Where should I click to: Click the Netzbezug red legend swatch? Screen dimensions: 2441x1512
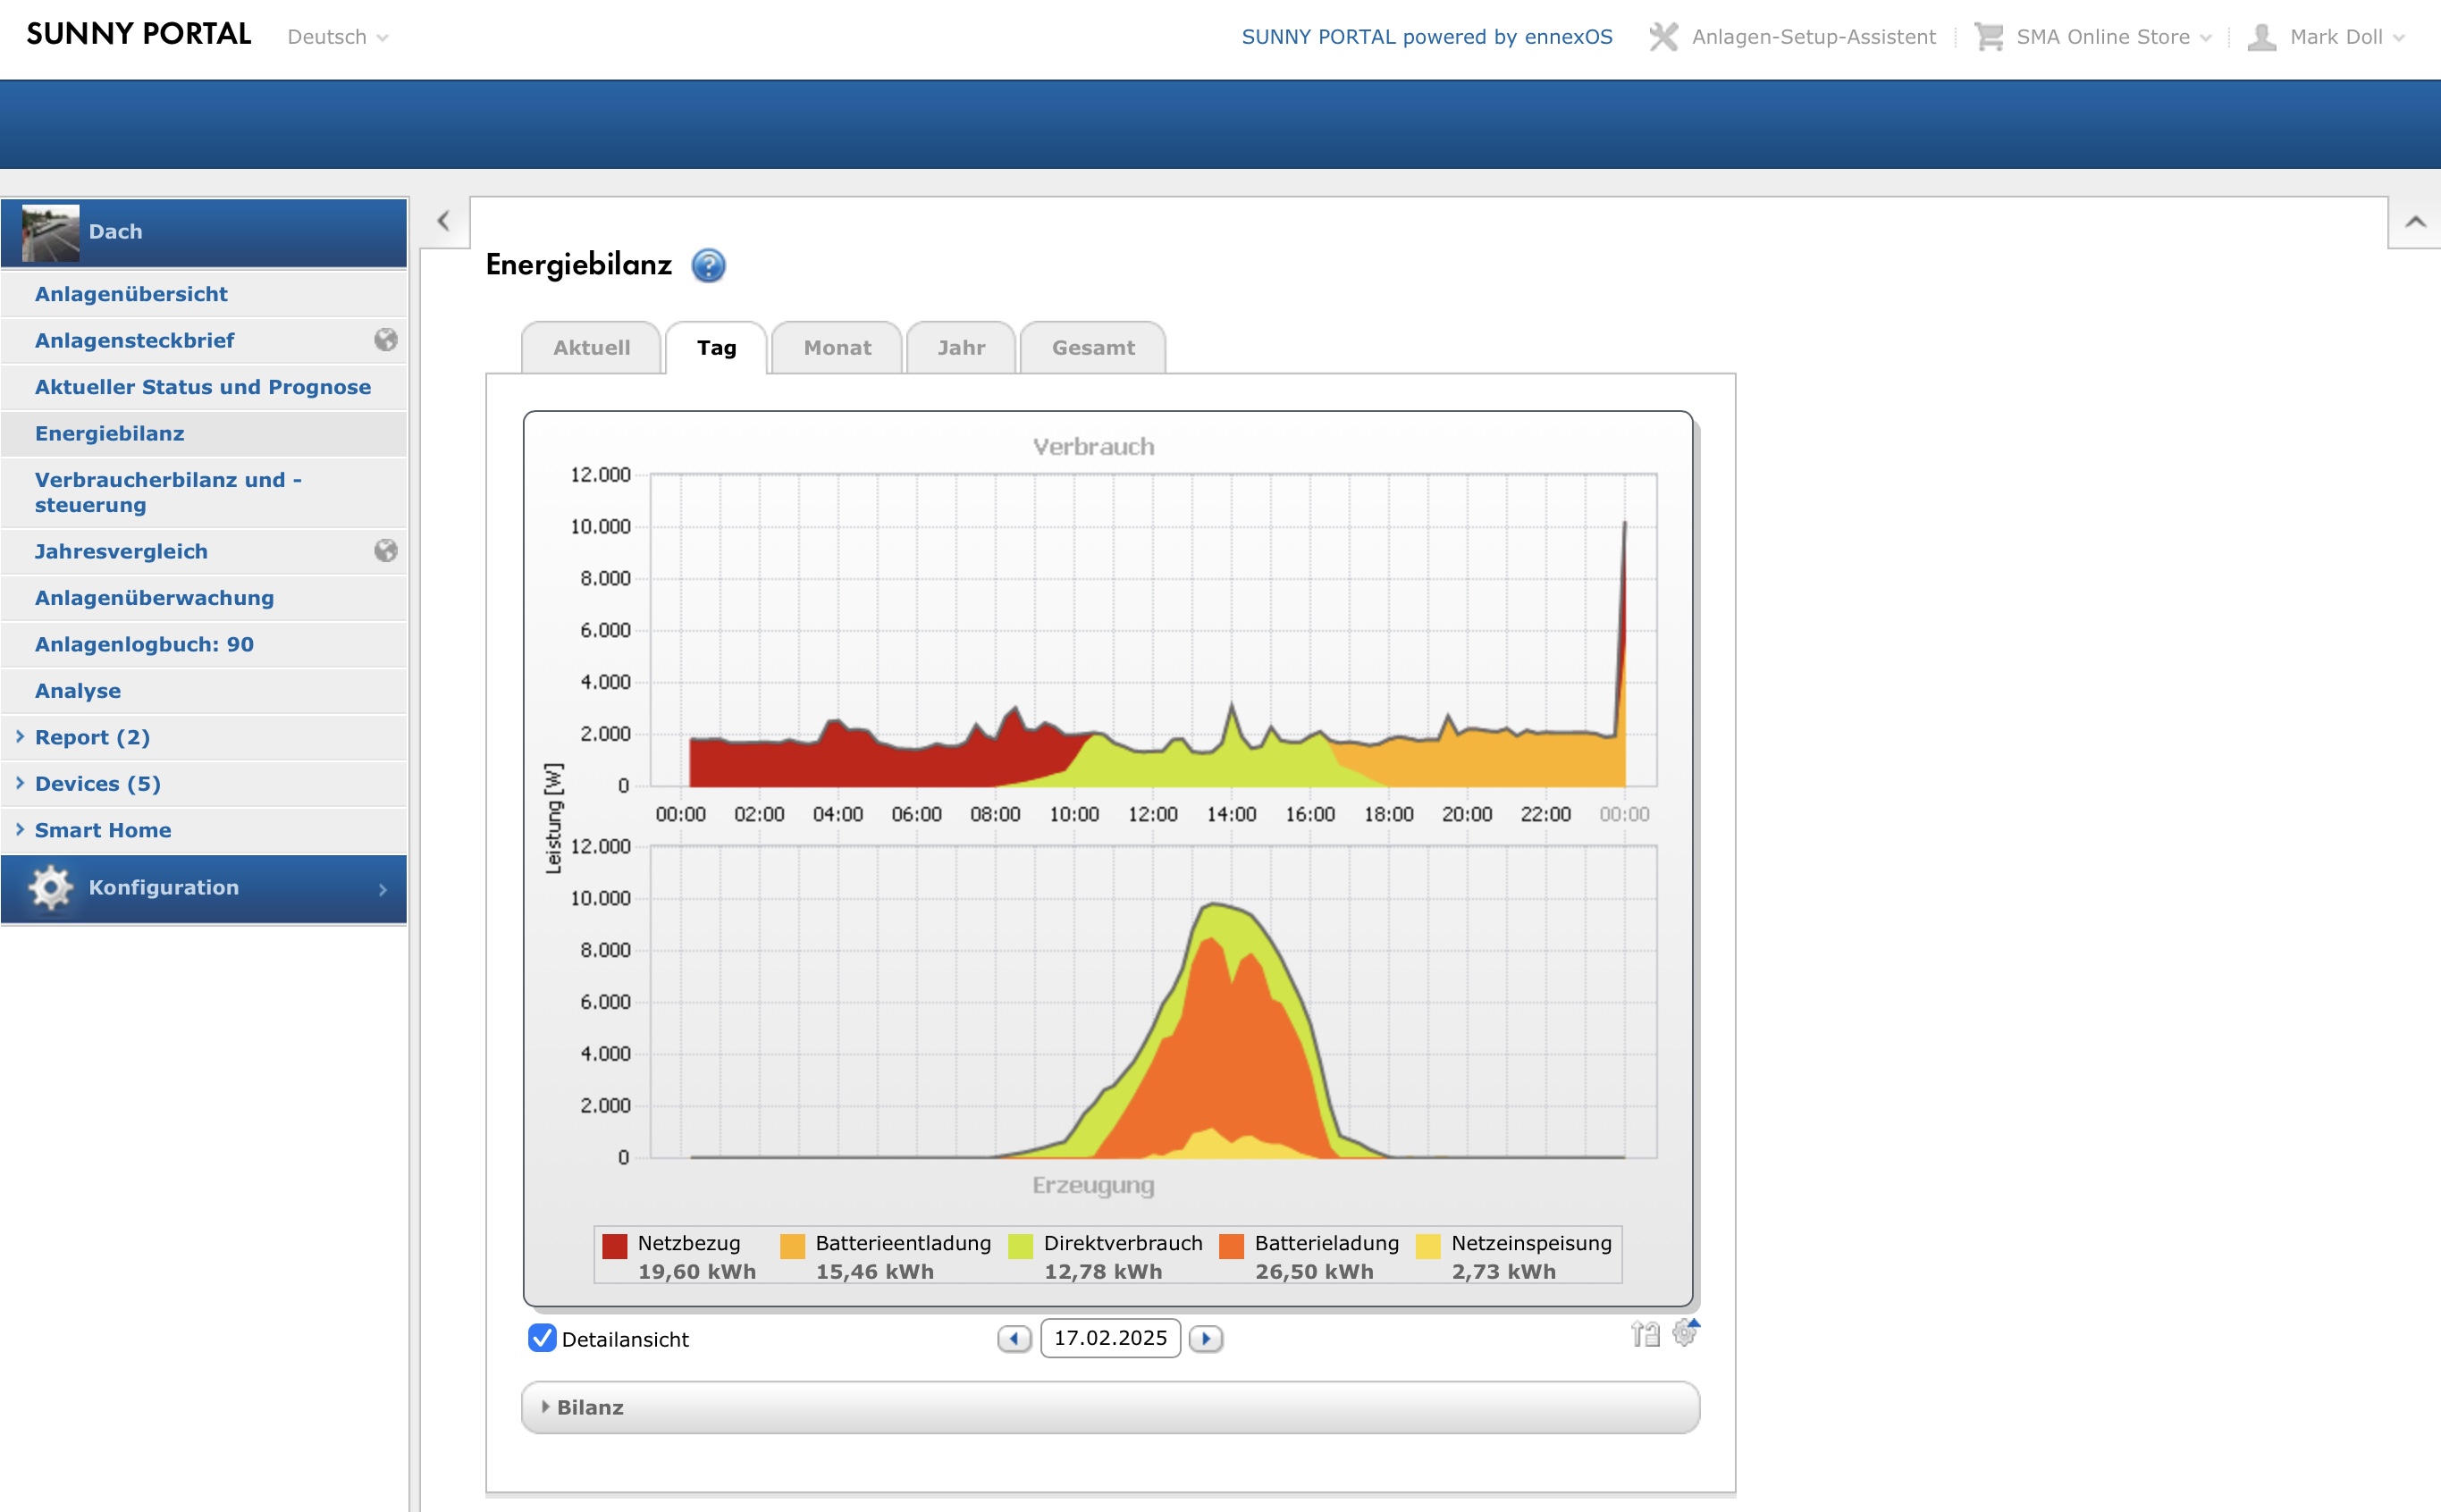point(615,1245)
